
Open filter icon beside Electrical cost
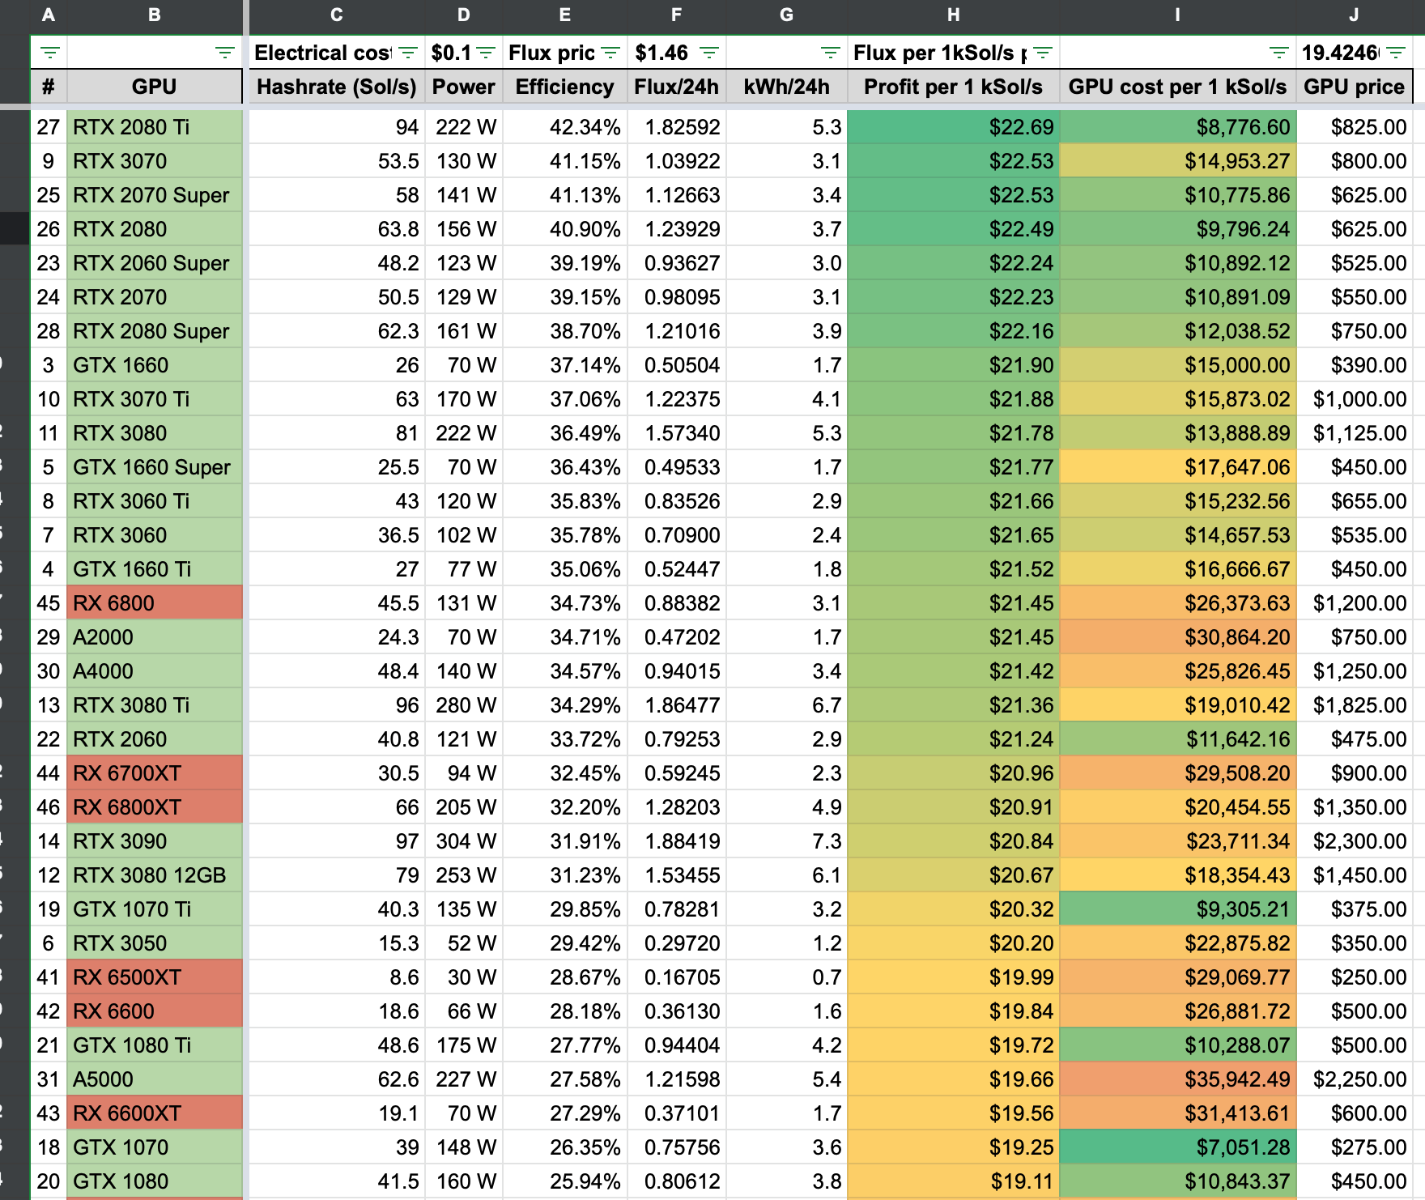(408, 53)
